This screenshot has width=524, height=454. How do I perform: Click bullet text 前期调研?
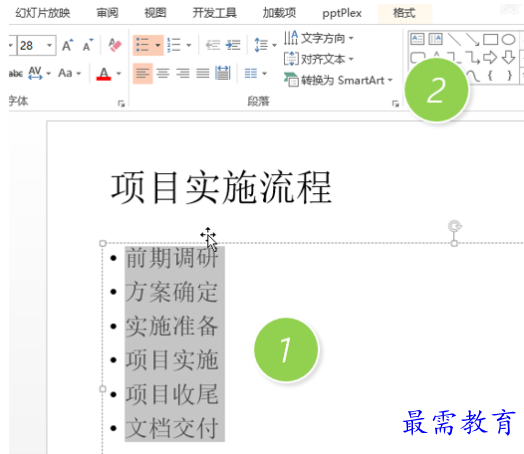pos(172,258)
